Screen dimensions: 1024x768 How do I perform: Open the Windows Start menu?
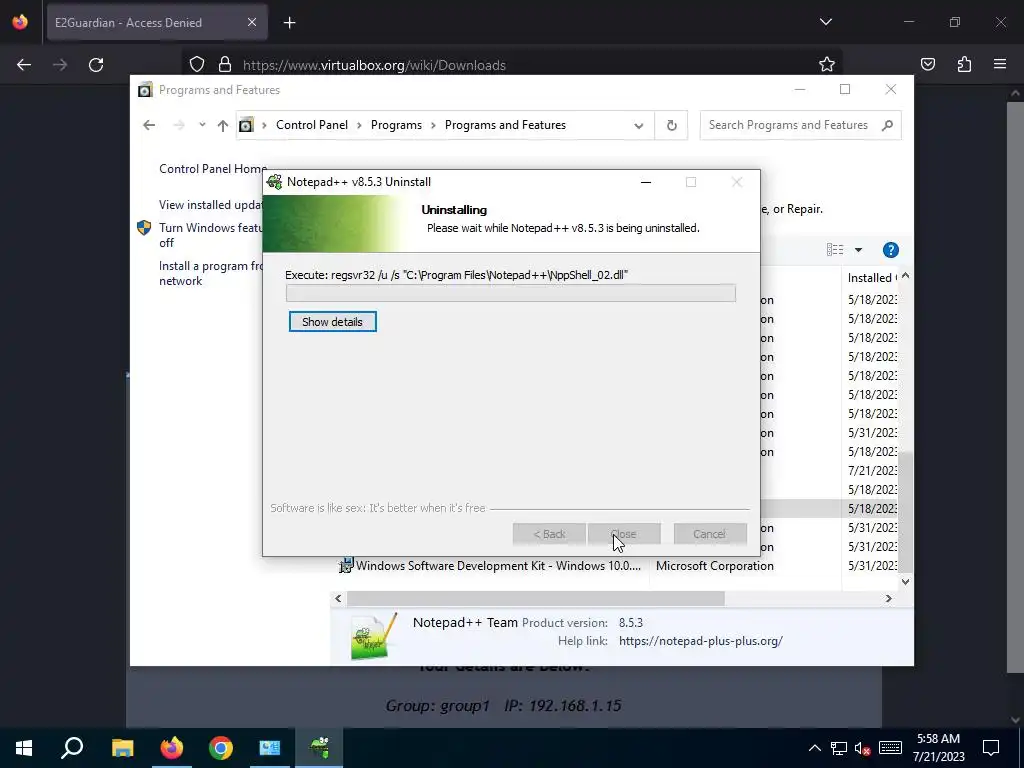point(24,748)
